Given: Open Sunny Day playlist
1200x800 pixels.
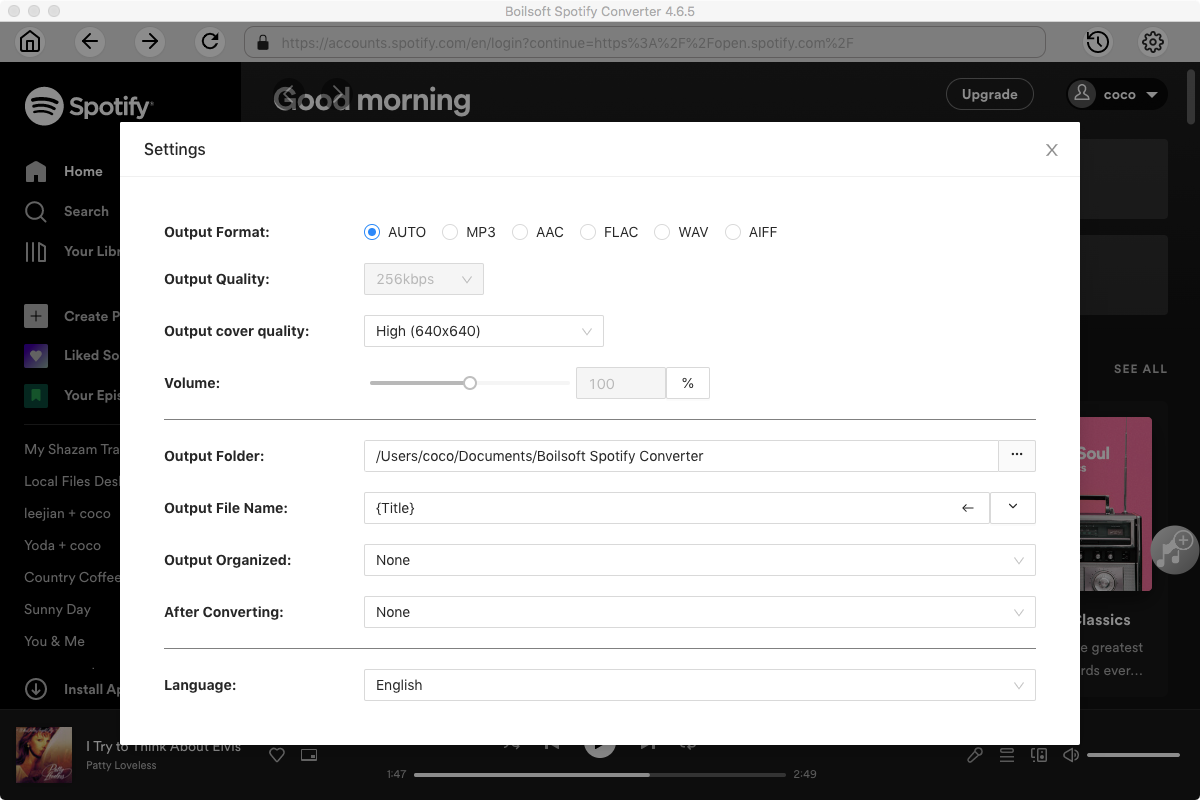Looking at the screenshot, I should click(57, 609).
